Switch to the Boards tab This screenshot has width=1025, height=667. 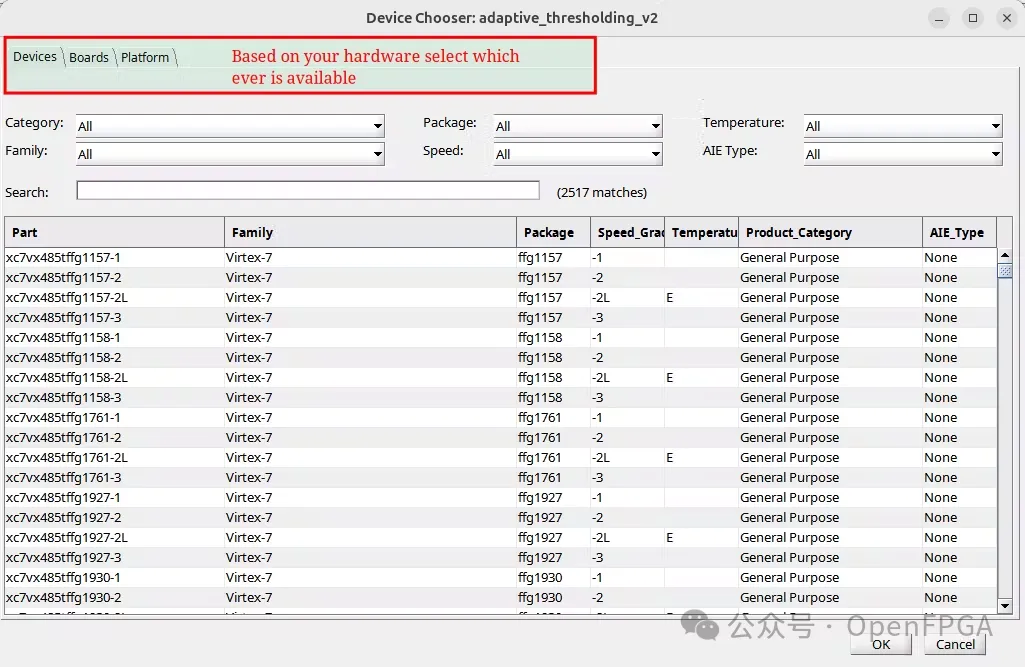[89, 58]
